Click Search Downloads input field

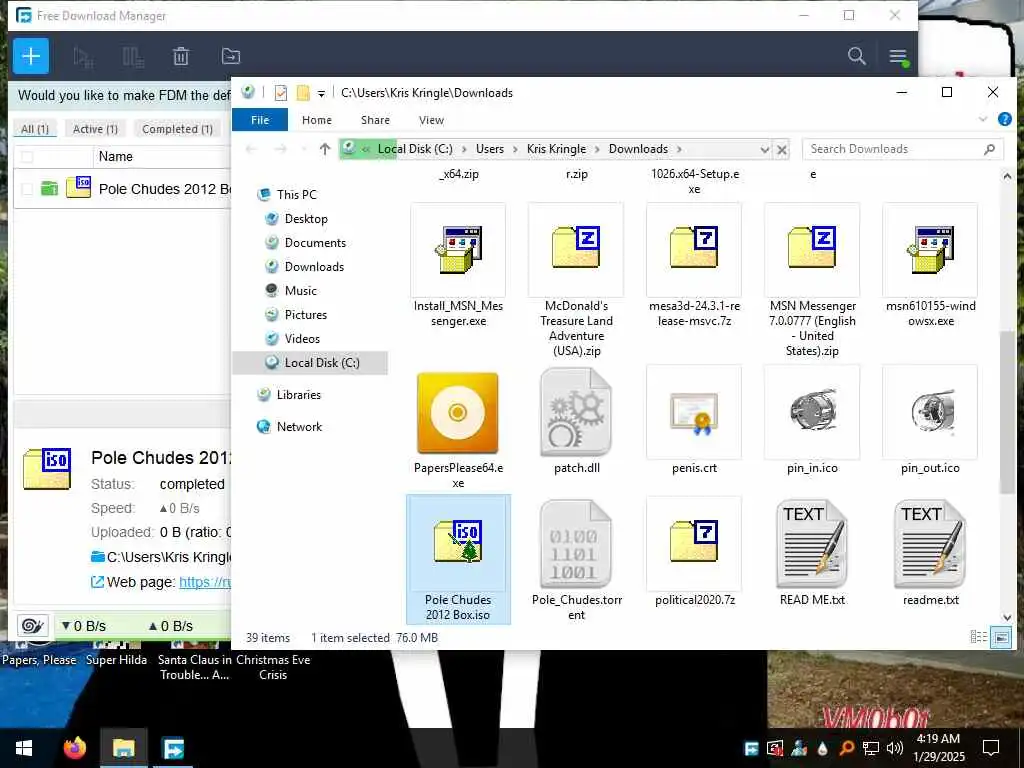point(902,150)
